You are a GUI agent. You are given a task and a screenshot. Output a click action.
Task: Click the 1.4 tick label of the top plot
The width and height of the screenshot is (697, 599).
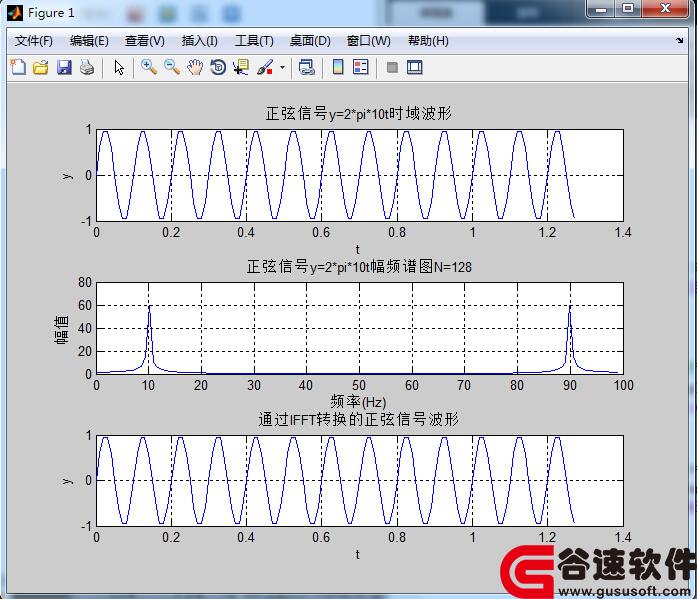[x=623, y=232]
